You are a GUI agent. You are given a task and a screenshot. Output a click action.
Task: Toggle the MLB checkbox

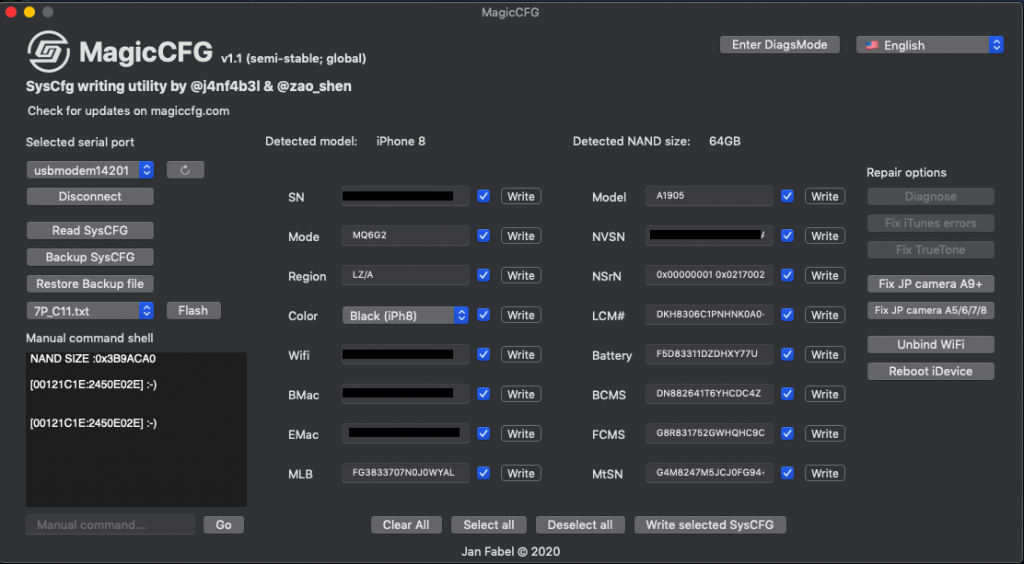pyautogui.click(x=484, y=473)
